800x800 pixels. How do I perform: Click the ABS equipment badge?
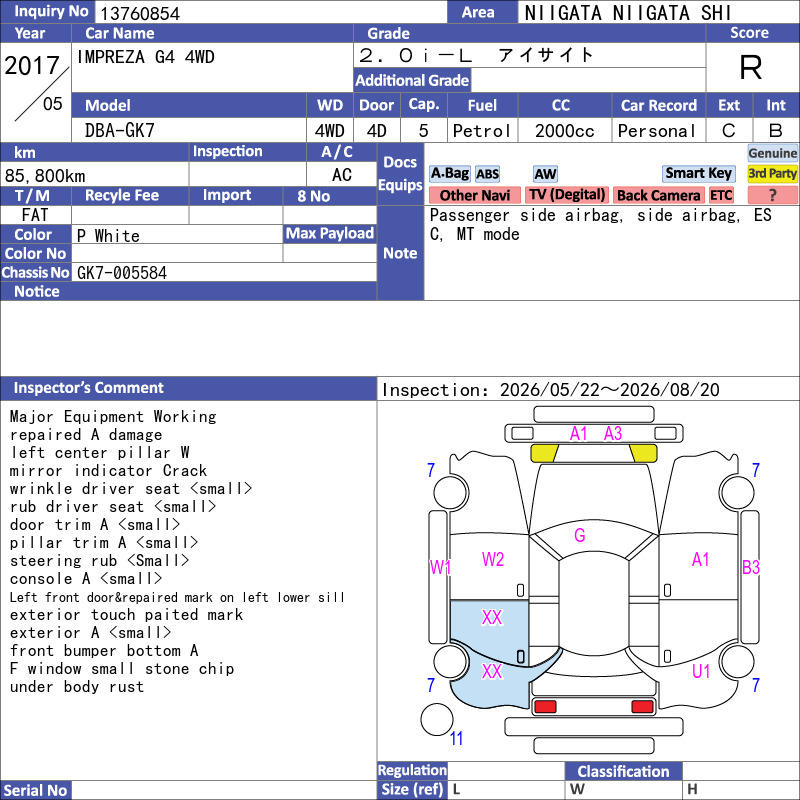[487, 174]
